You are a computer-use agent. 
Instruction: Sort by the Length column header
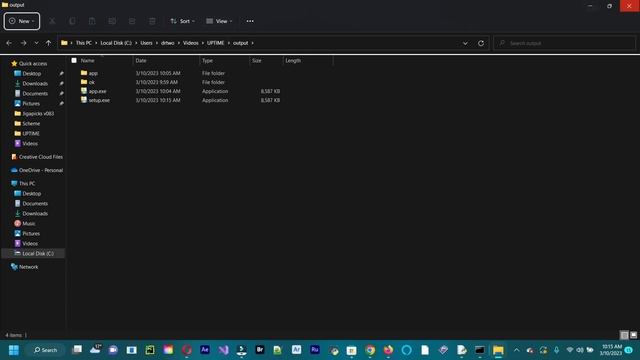point(293,60)
